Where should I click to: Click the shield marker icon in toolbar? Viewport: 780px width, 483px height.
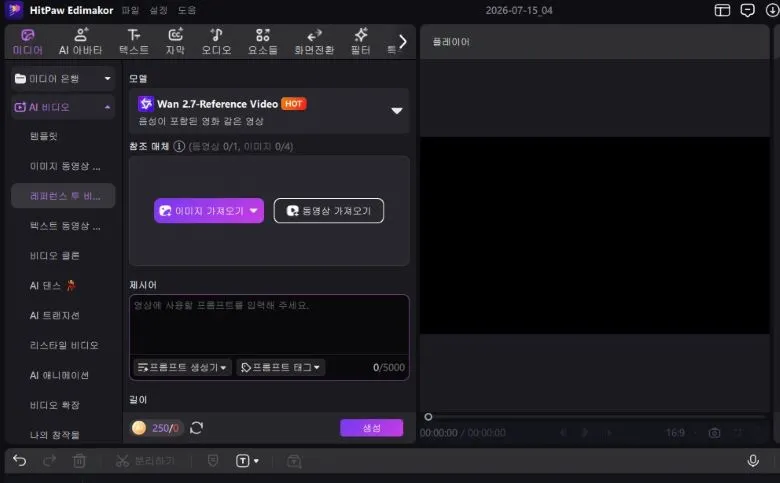[x=213, y=461]
